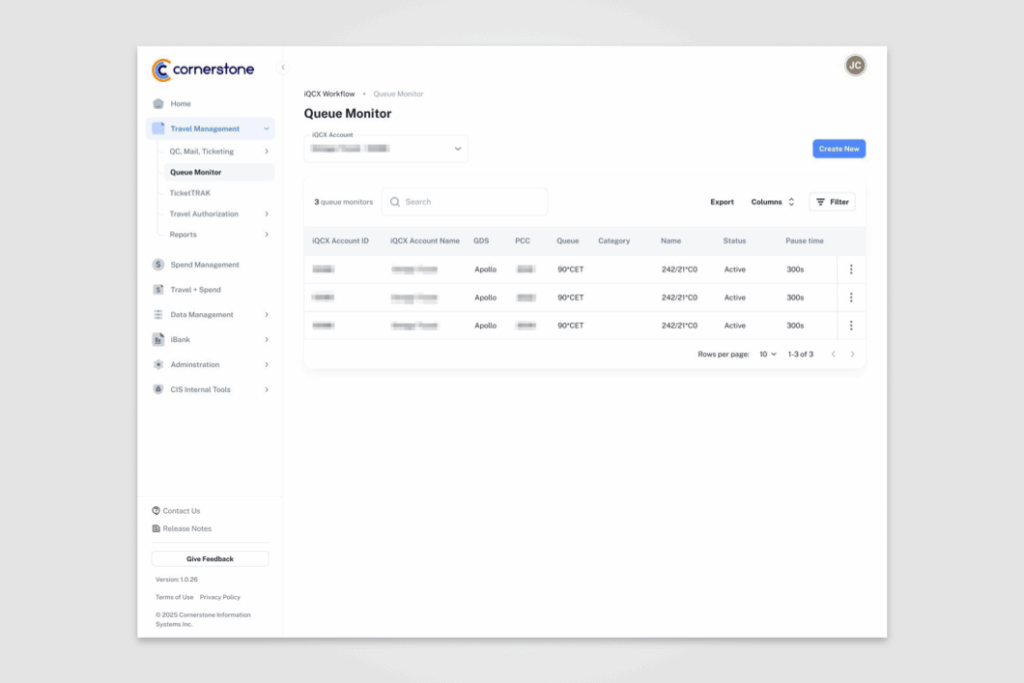Collapse the Travel Management section
The height and width of the screenshot is (683, 1024).
pyautogui.click(x=266, y=129)
